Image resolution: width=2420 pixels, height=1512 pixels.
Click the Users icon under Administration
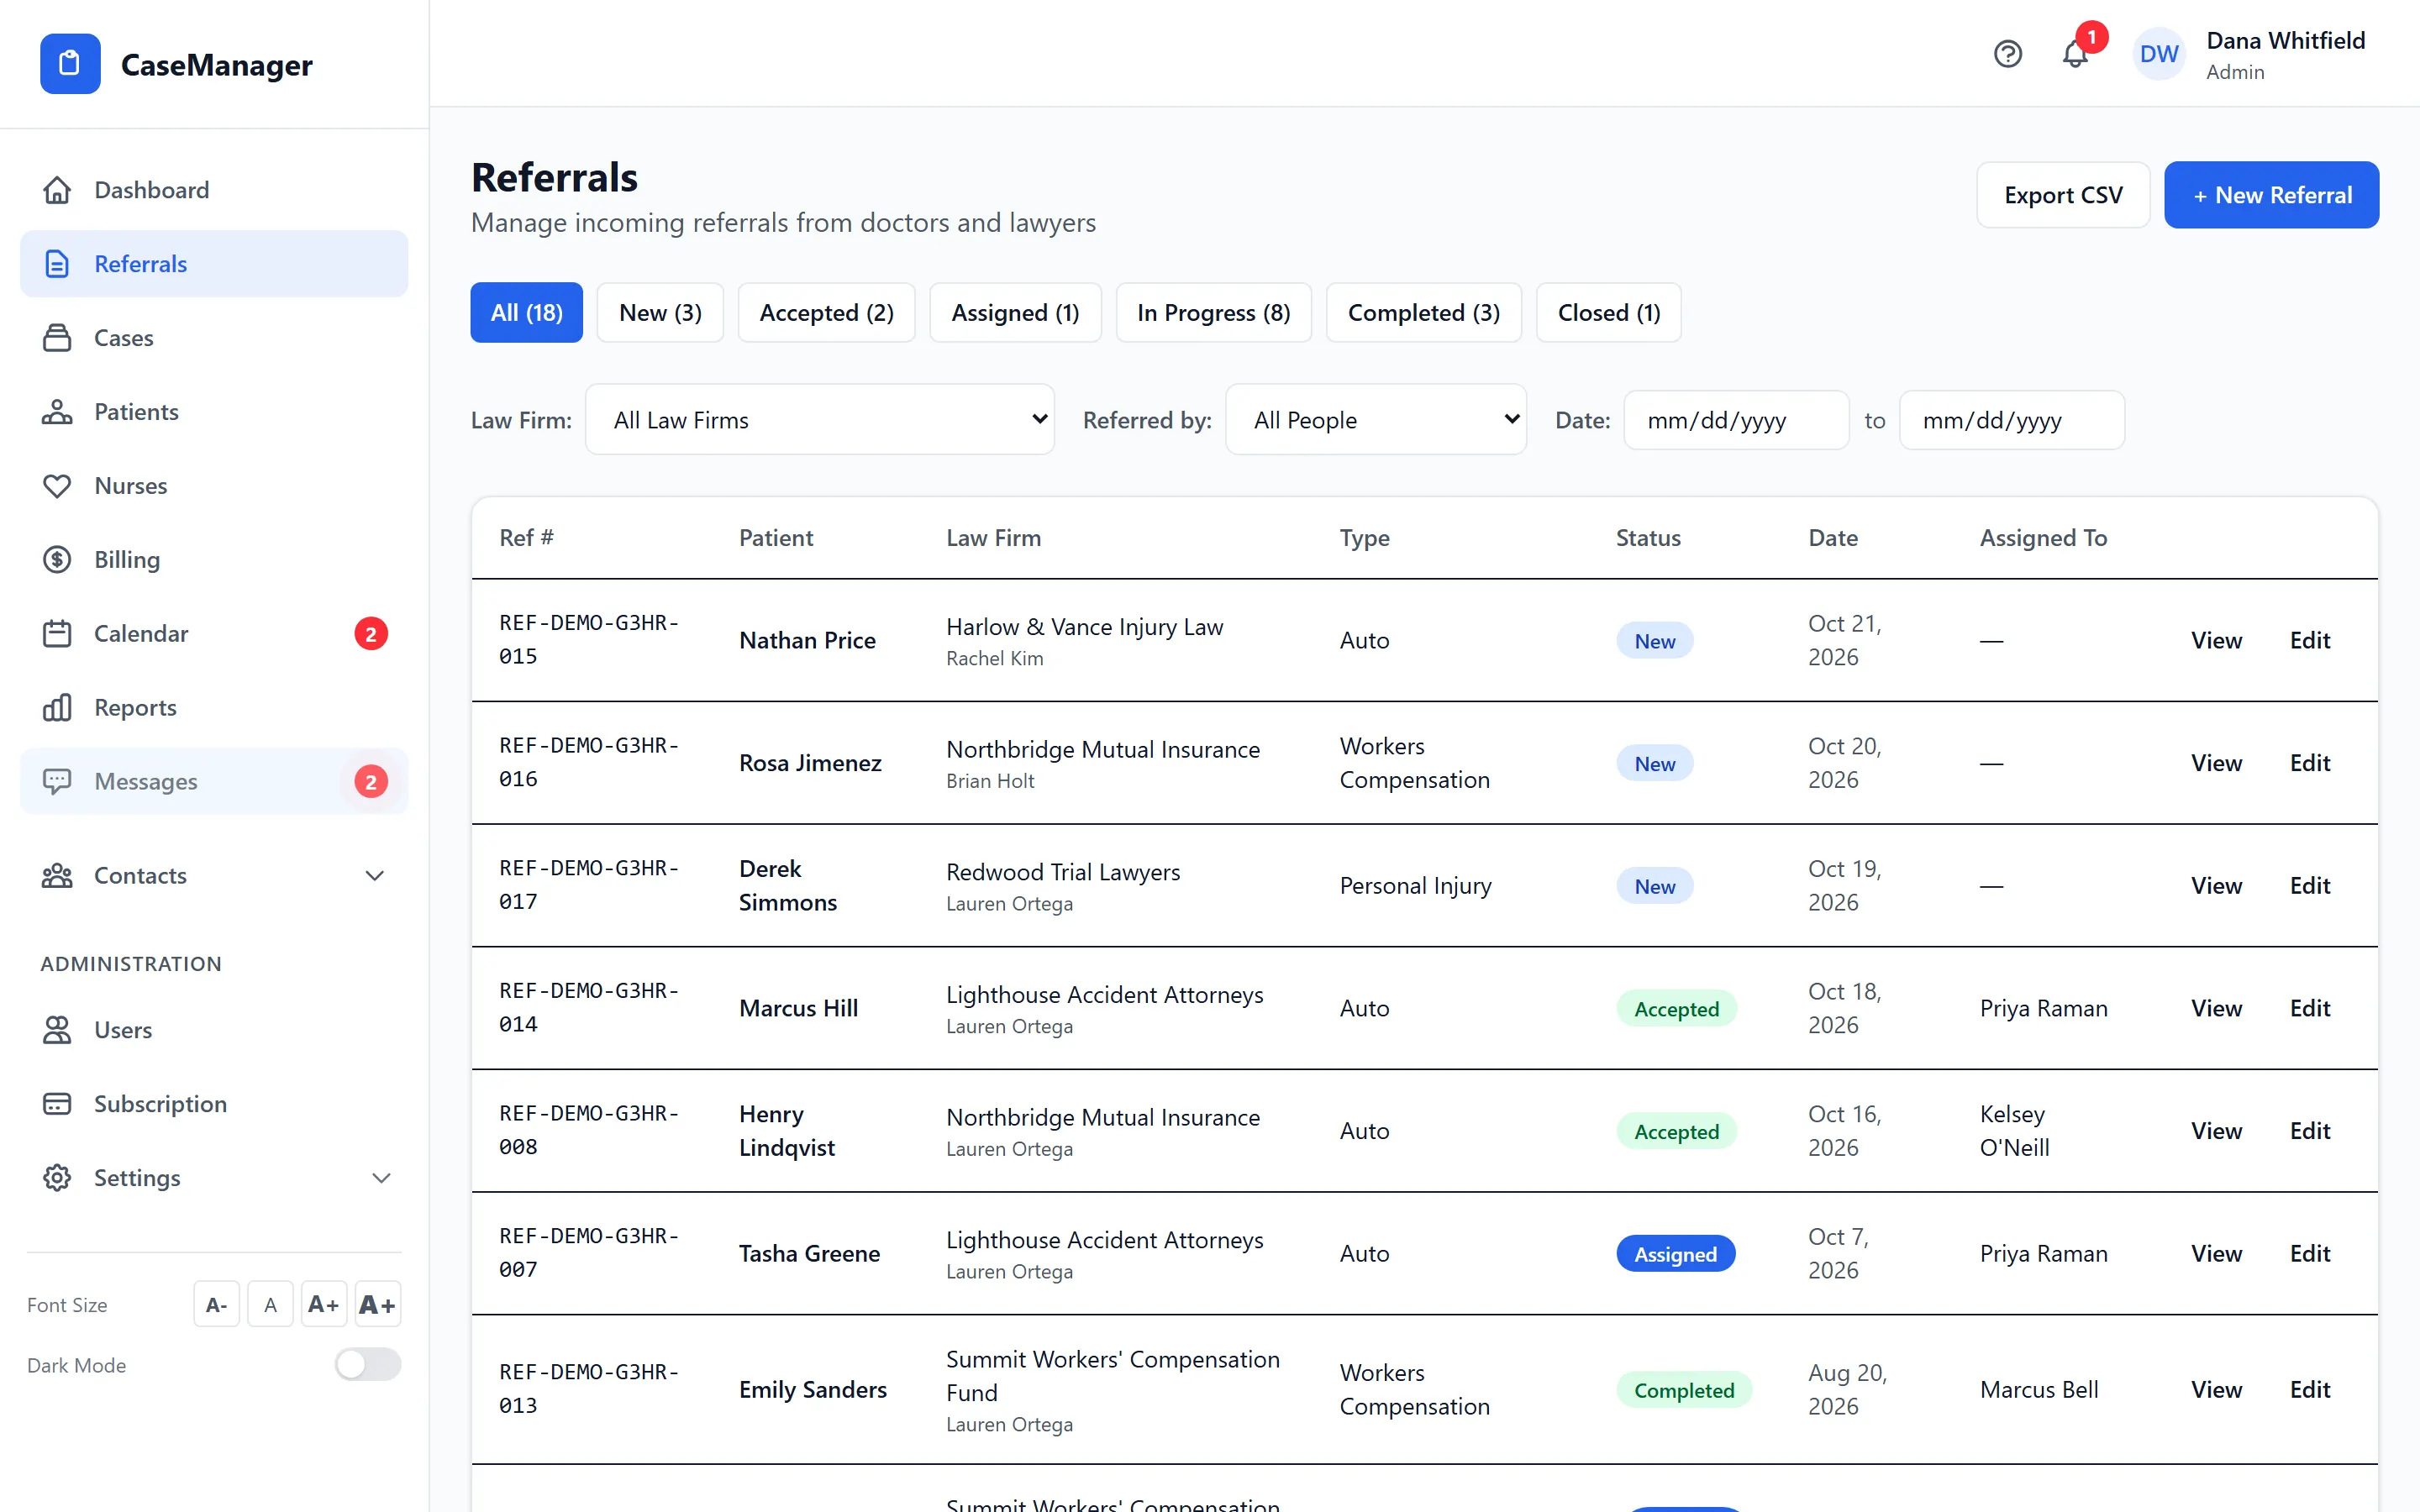57,1030
